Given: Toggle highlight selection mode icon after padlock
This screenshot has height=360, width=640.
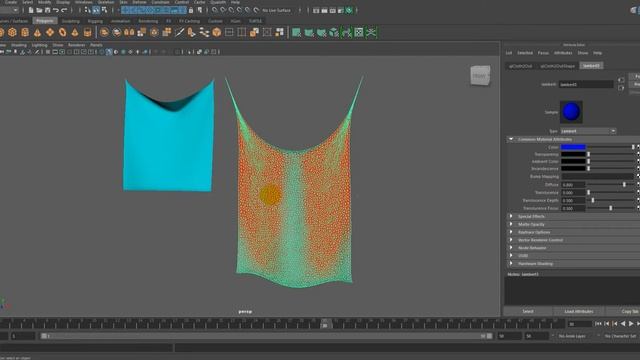Looking at the screenshot, I should coord(200,10).
